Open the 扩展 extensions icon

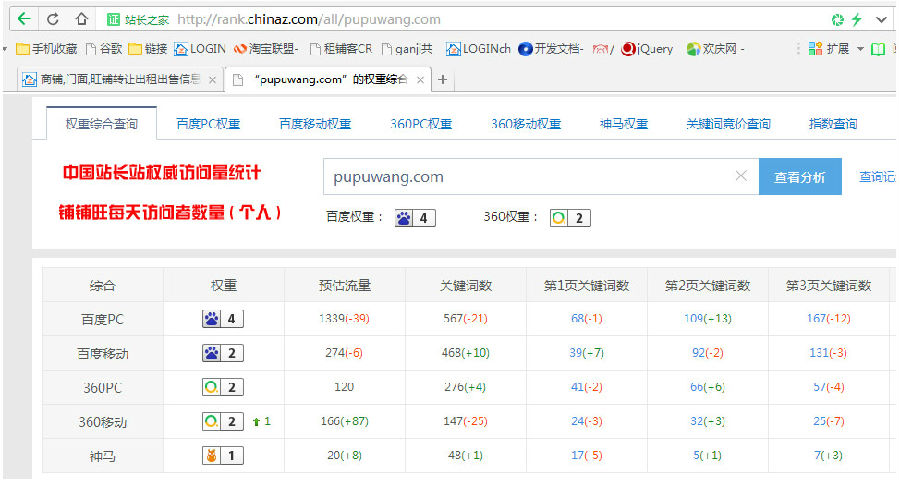click(x=828, y=49)
